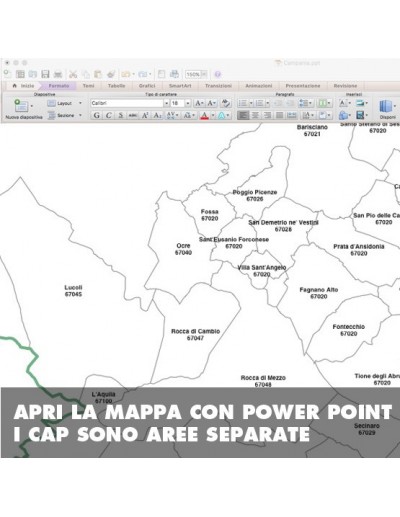Open the Disponi arrange tool
This screenshot has width=400, height=517.
tap(387, 109)
